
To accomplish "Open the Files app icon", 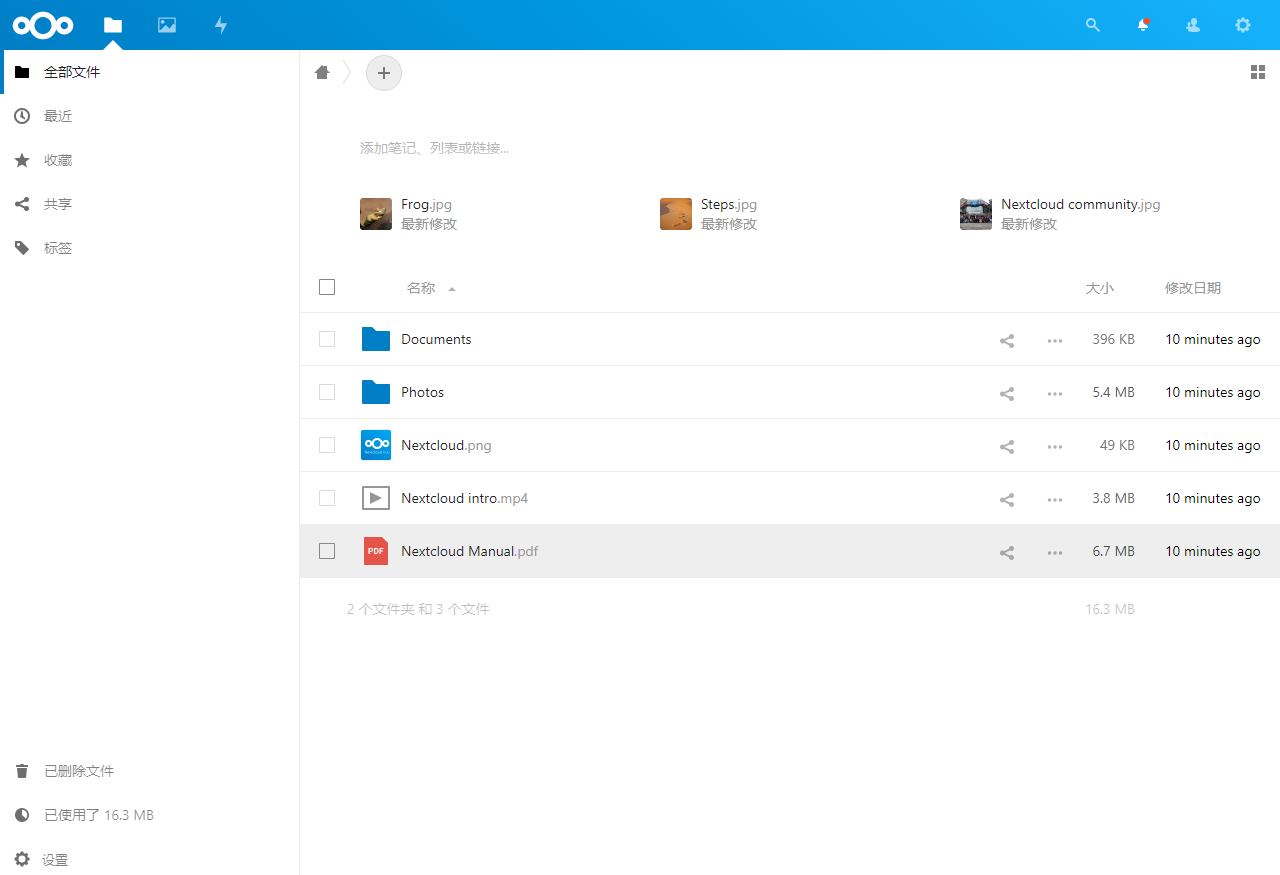I will click(x=113, y=25).
